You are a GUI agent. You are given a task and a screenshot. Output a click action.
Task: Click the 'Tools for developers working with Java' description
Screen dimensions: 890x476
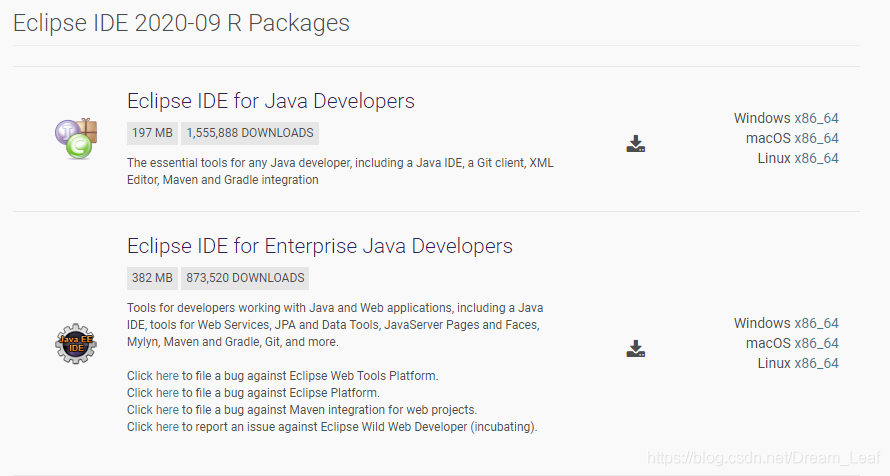335,325
